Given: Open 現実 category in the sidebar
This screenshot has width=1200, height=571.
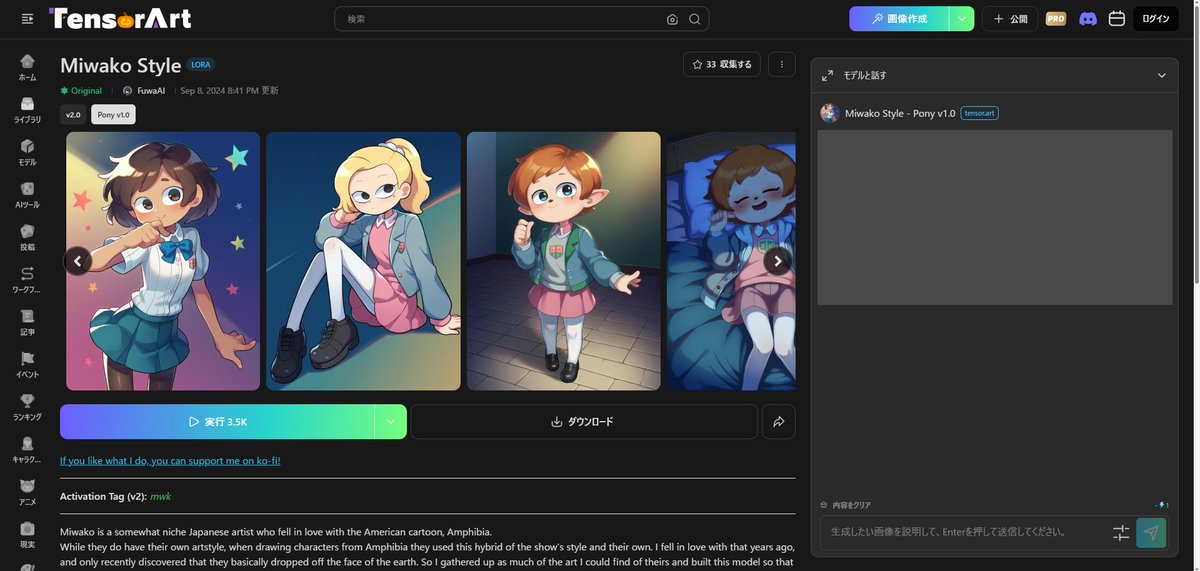Looking at the screenshot, I should click(27, 535).
